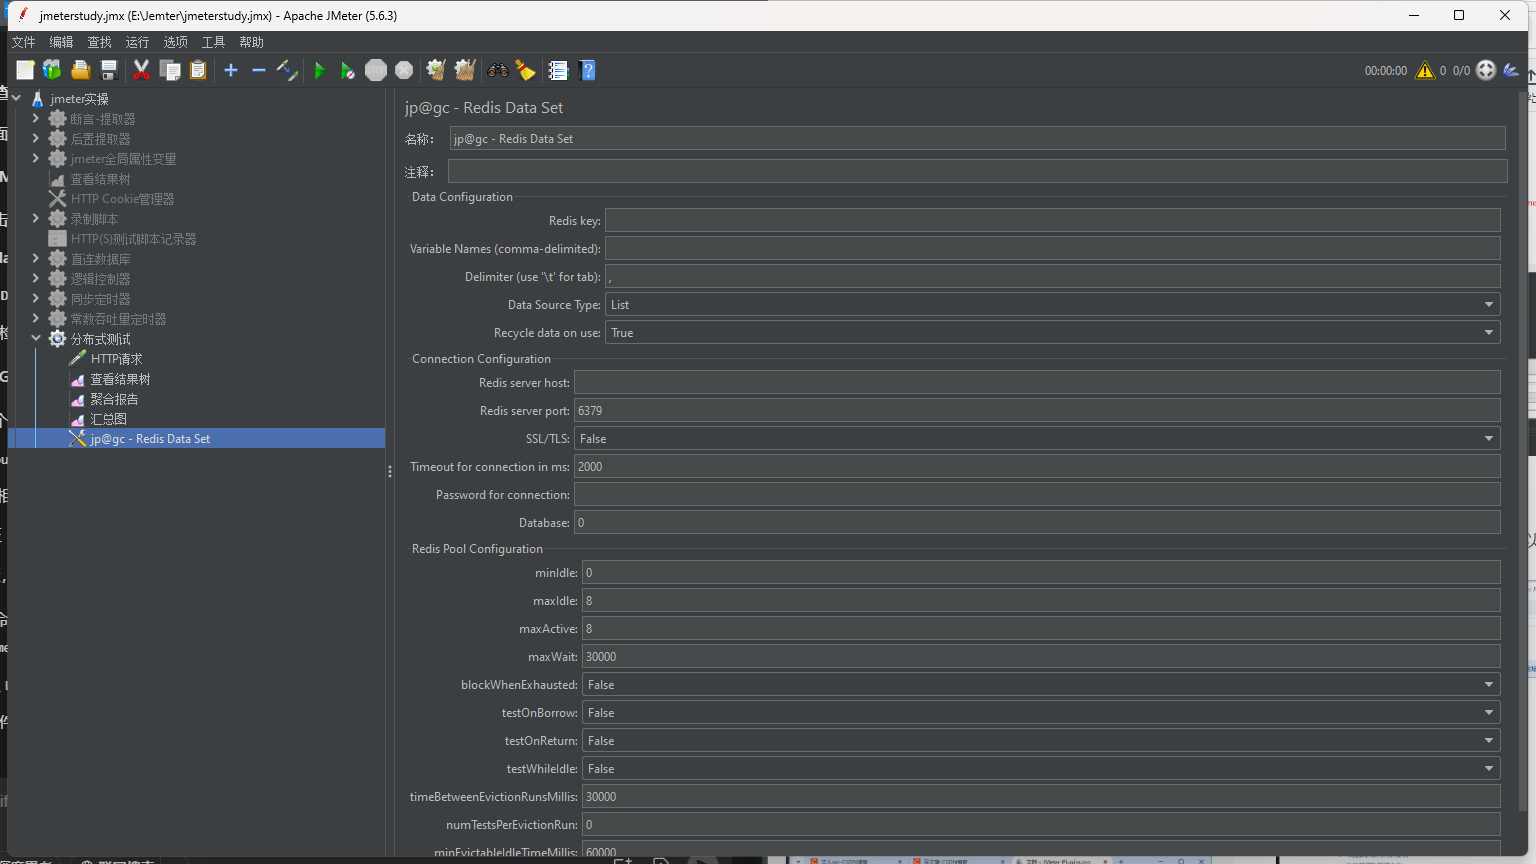Click the maxWait value field
This screenshot has width=1536, height=864.
pos(1041,657)
